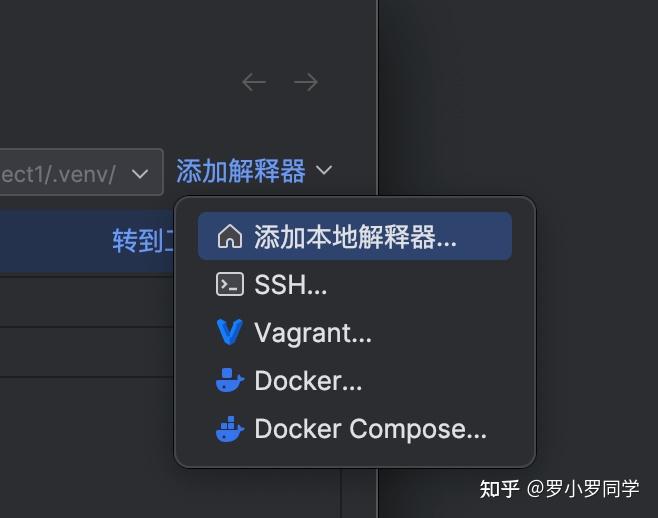This screenshot has height=518, width=658.
Task: Click the back navigation arrow
Action: [x=254, y=82]
